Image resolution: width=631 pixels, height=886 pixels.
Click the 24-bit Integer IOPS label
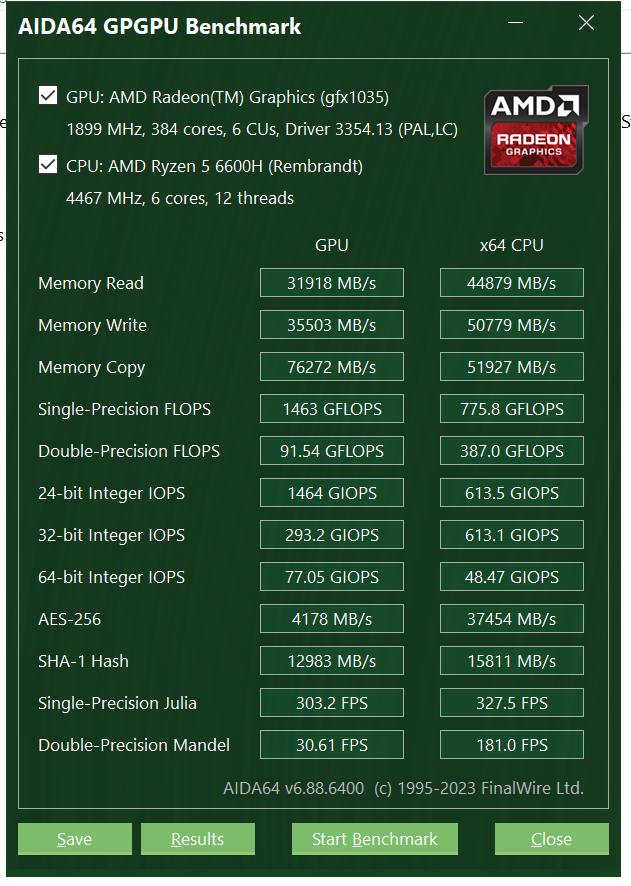point(111,493)
